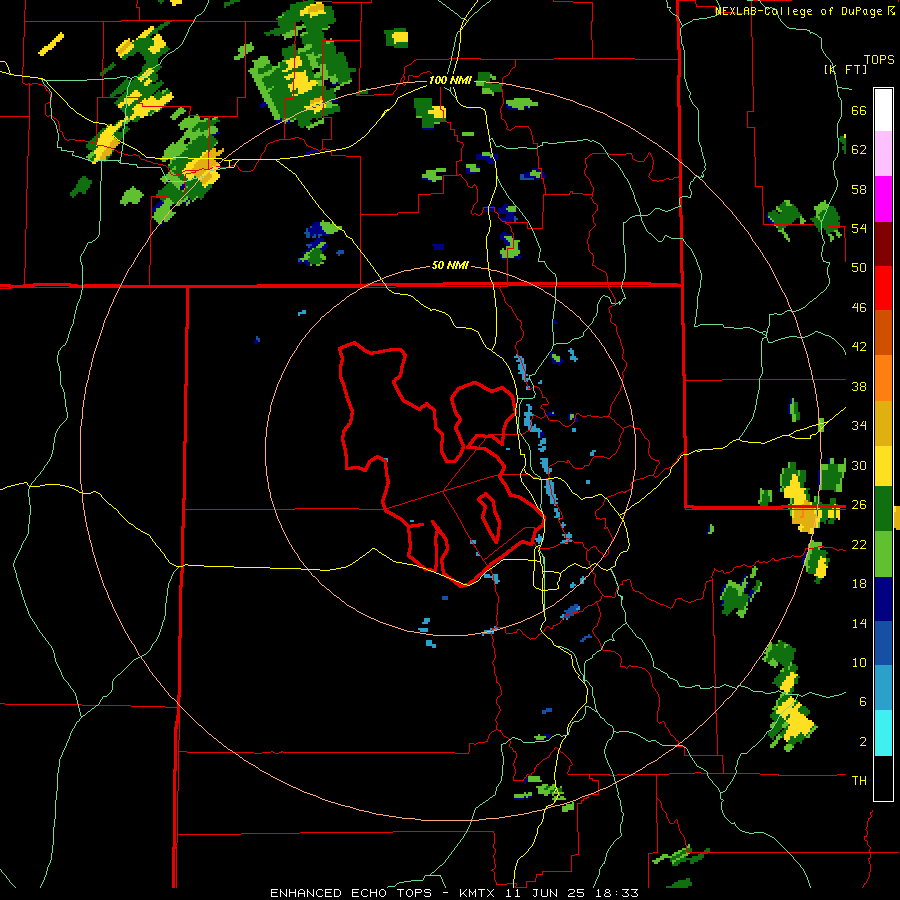Screen dimensions: 900x900
Task: Click the '[K FT]' units label
Action: point(845,69)
